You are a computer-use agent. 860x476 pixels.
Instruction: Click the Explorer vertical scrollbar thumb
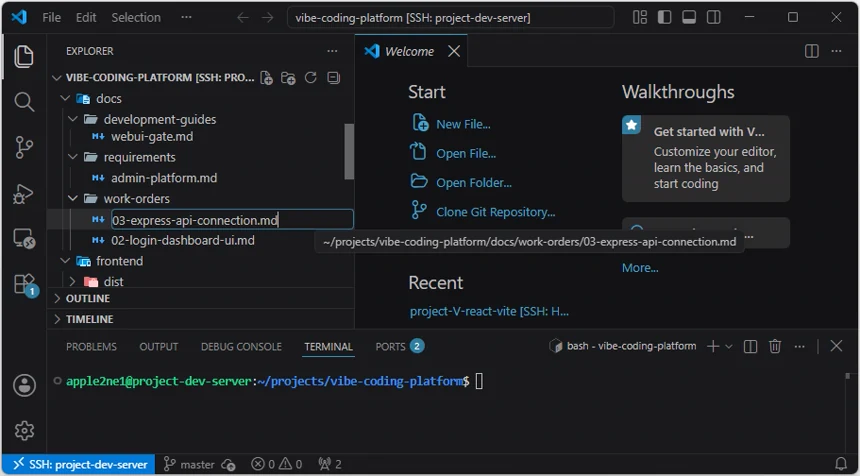click(x=349, y=151)
